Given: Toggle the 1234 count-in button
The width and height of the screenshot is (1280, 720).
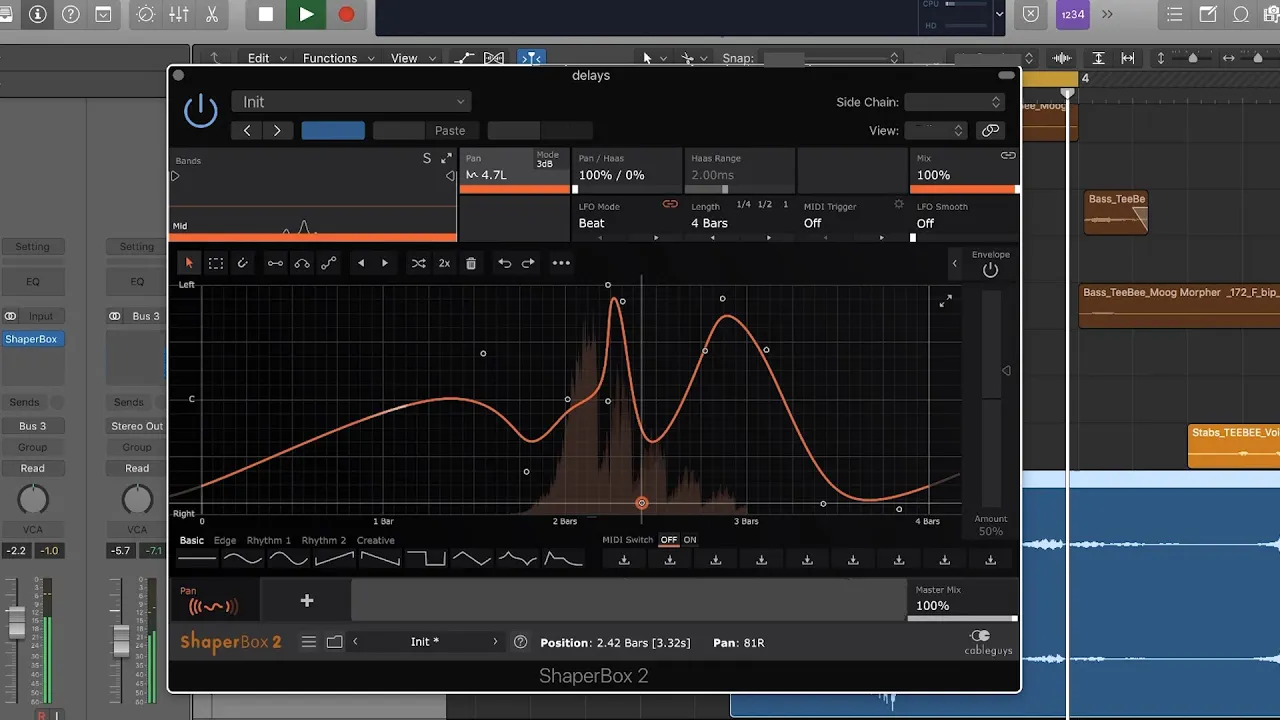Looking at the screenshot, I should tap(1072, 14).
